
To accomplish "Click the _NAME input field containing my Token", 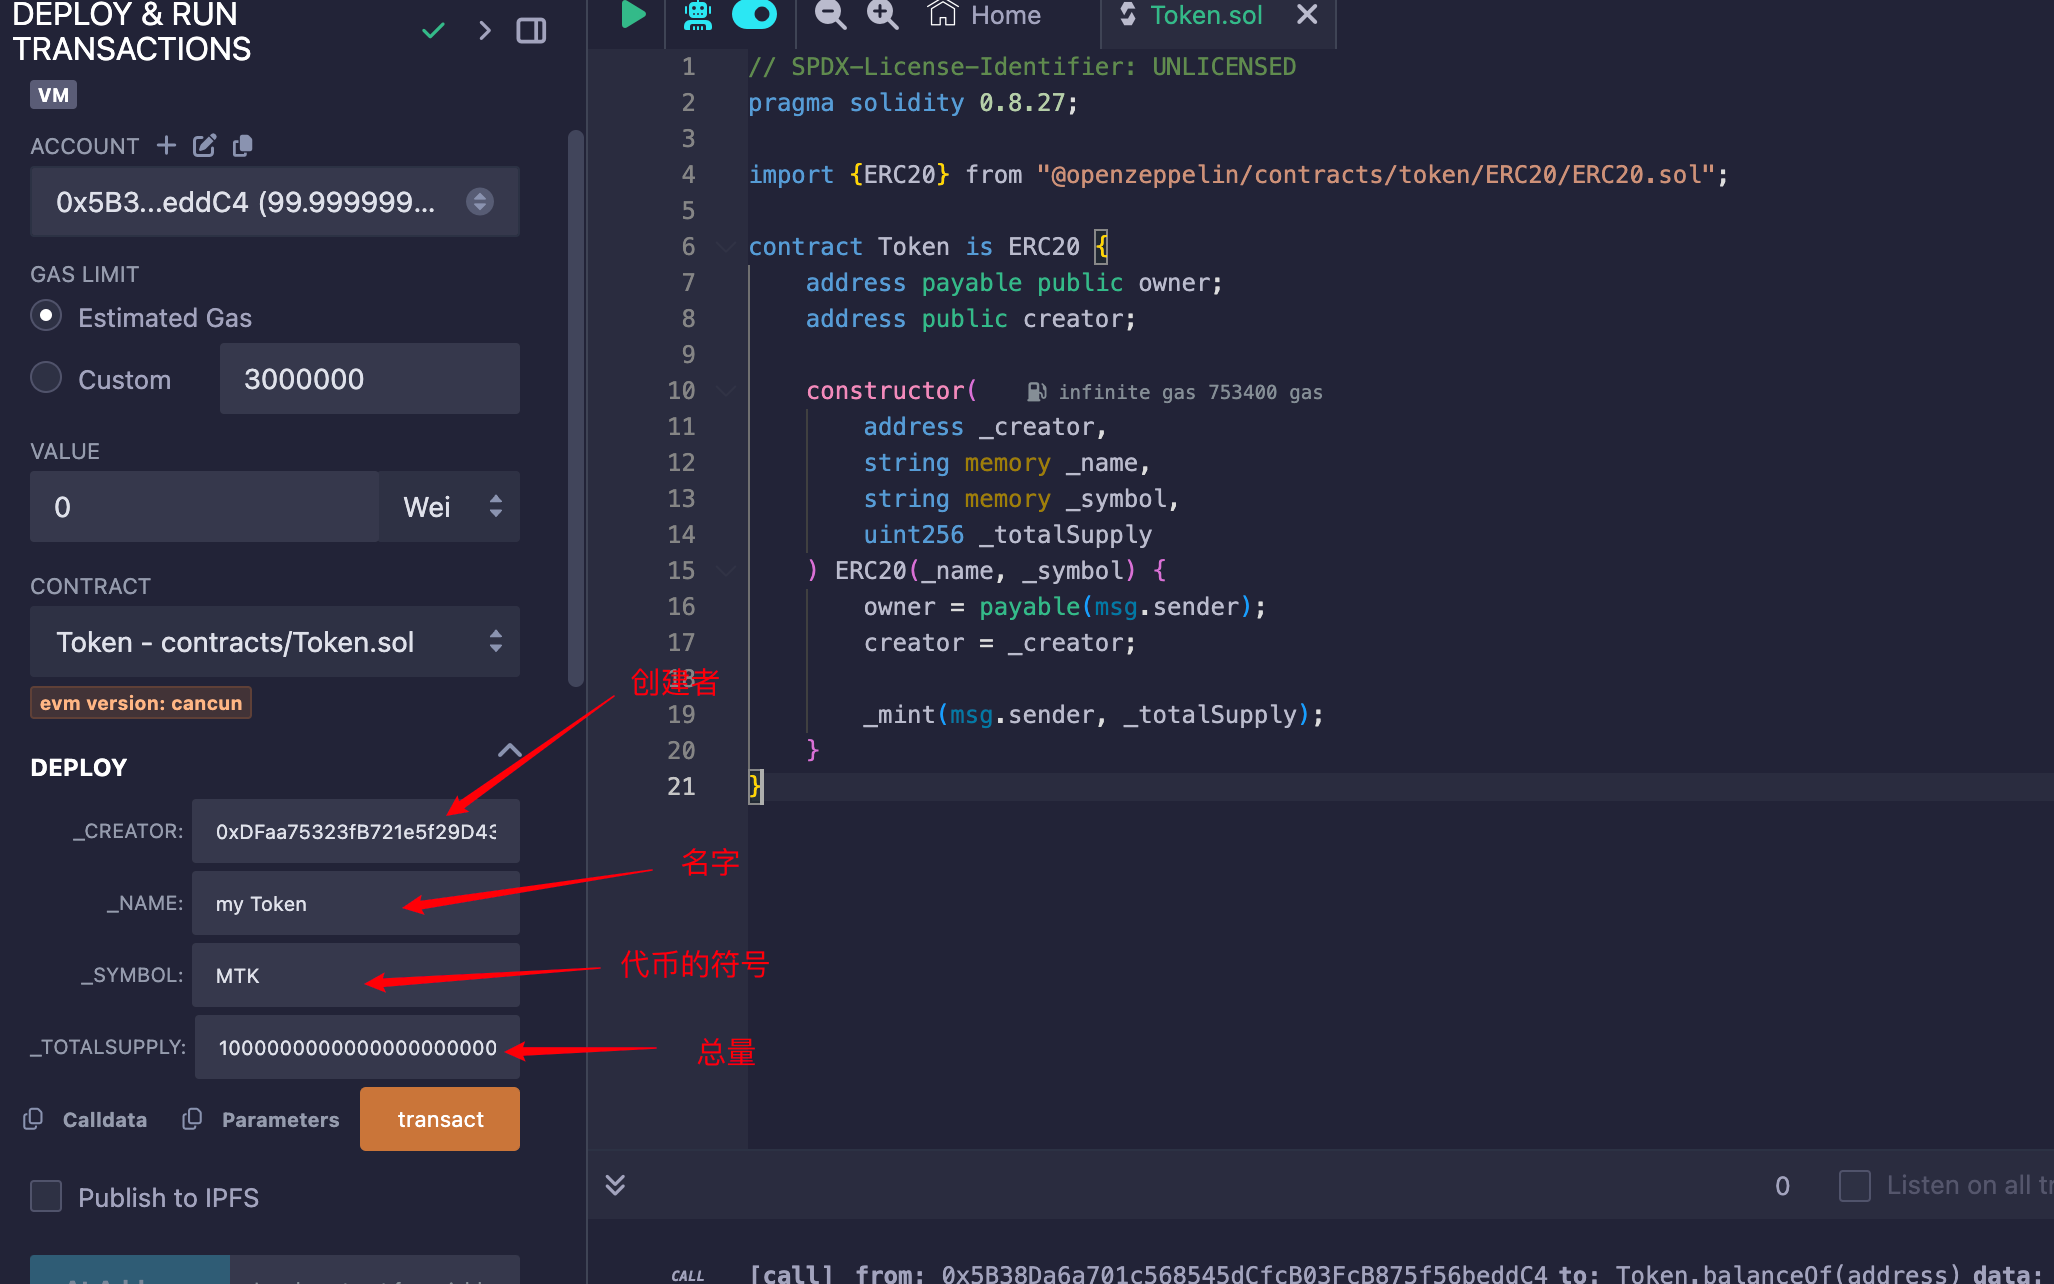I will (x=356, y=903).
